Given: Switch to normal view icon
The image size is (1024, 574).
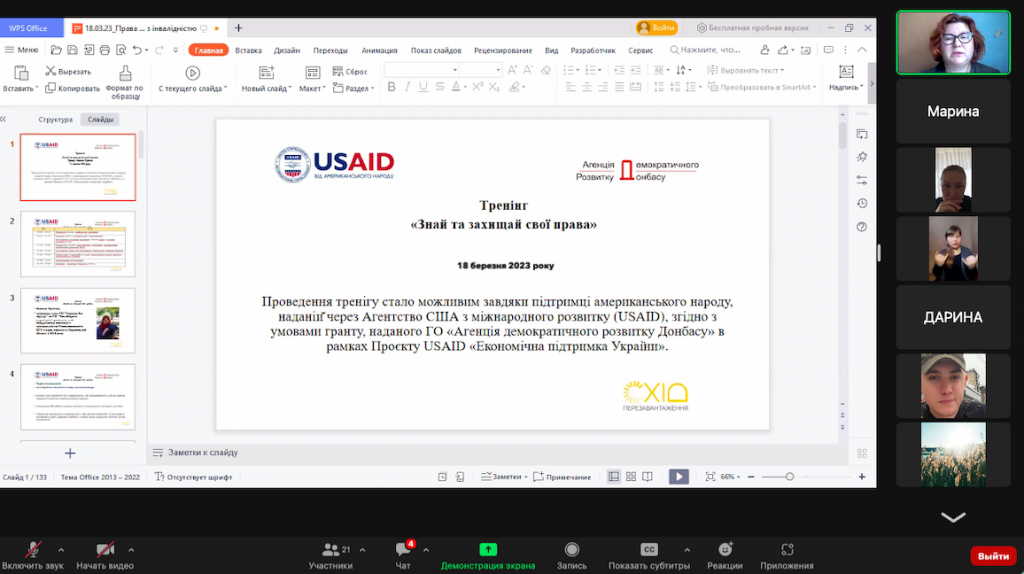Looking at the screenshot, I should (x=614, y=477).
